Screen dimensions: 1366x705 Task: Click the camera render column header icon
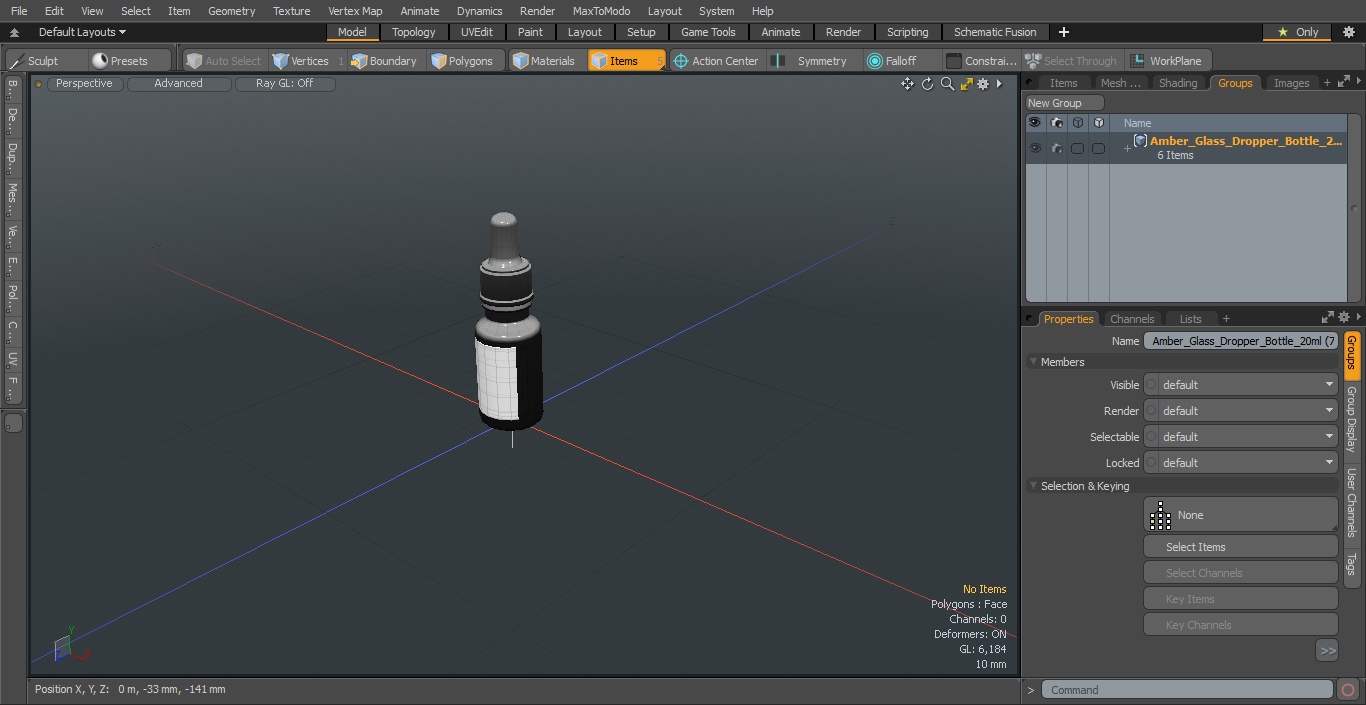pyautogui.click(x=1056, y=123)
